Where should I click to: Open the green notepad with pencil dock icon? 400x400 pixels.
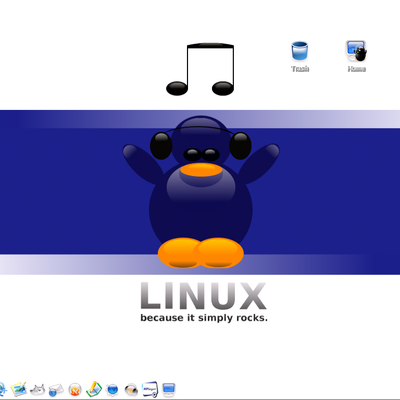[94, 389]
